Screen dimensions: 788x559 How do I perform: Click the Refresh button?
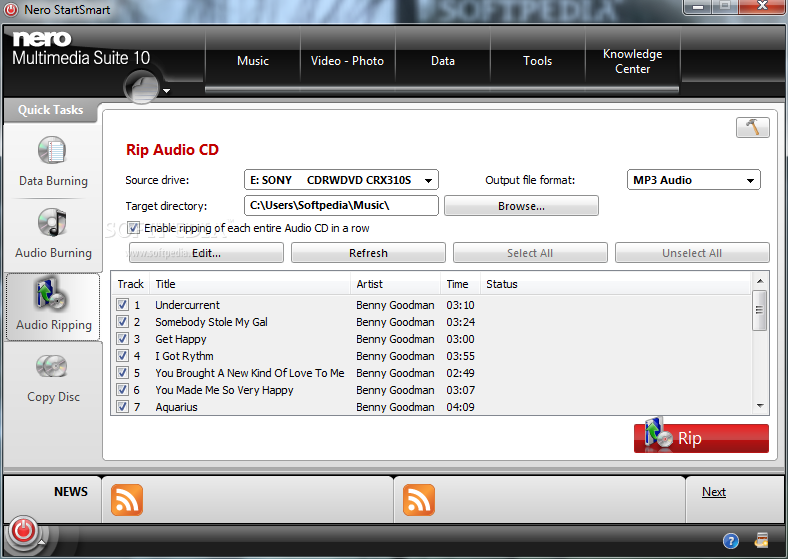click(368, 253)
